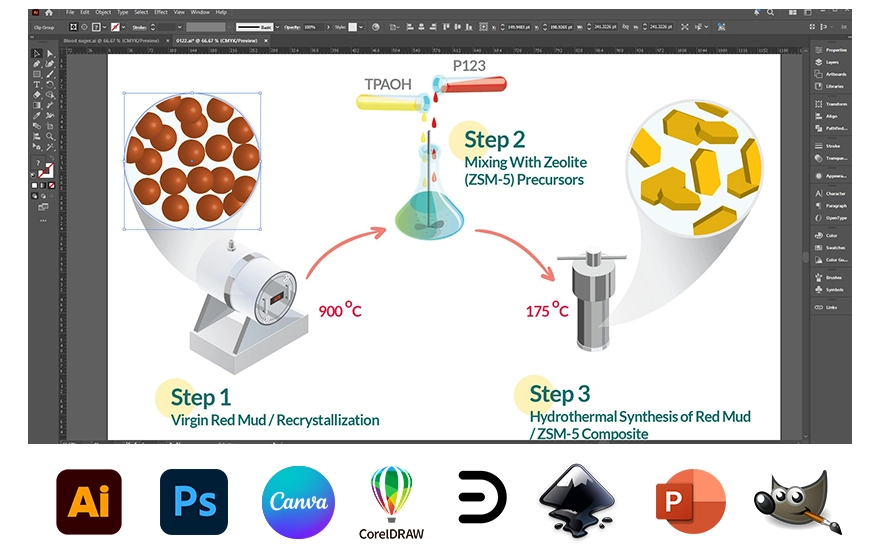Open the Arrange Documents icon
The image size is (879, 557).
793,12
